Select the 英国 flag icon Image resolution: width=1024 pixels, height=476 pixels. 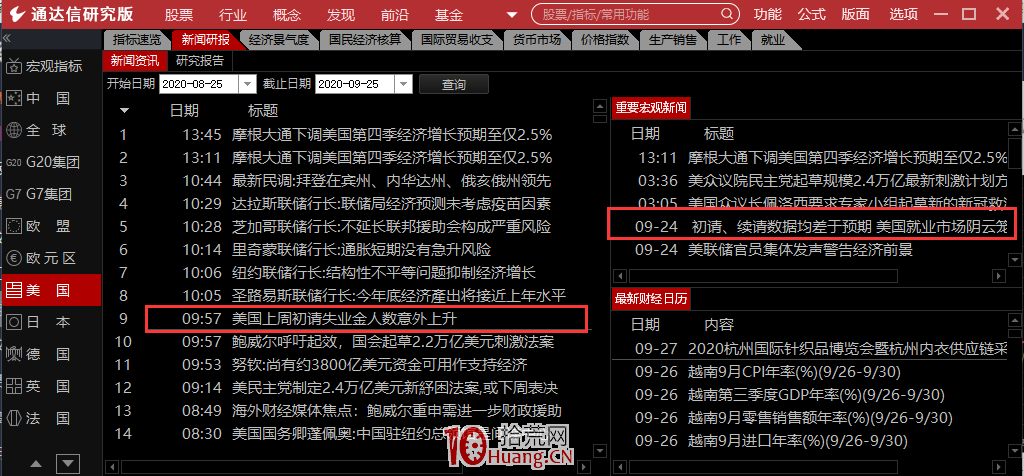(x=14, y=387)
